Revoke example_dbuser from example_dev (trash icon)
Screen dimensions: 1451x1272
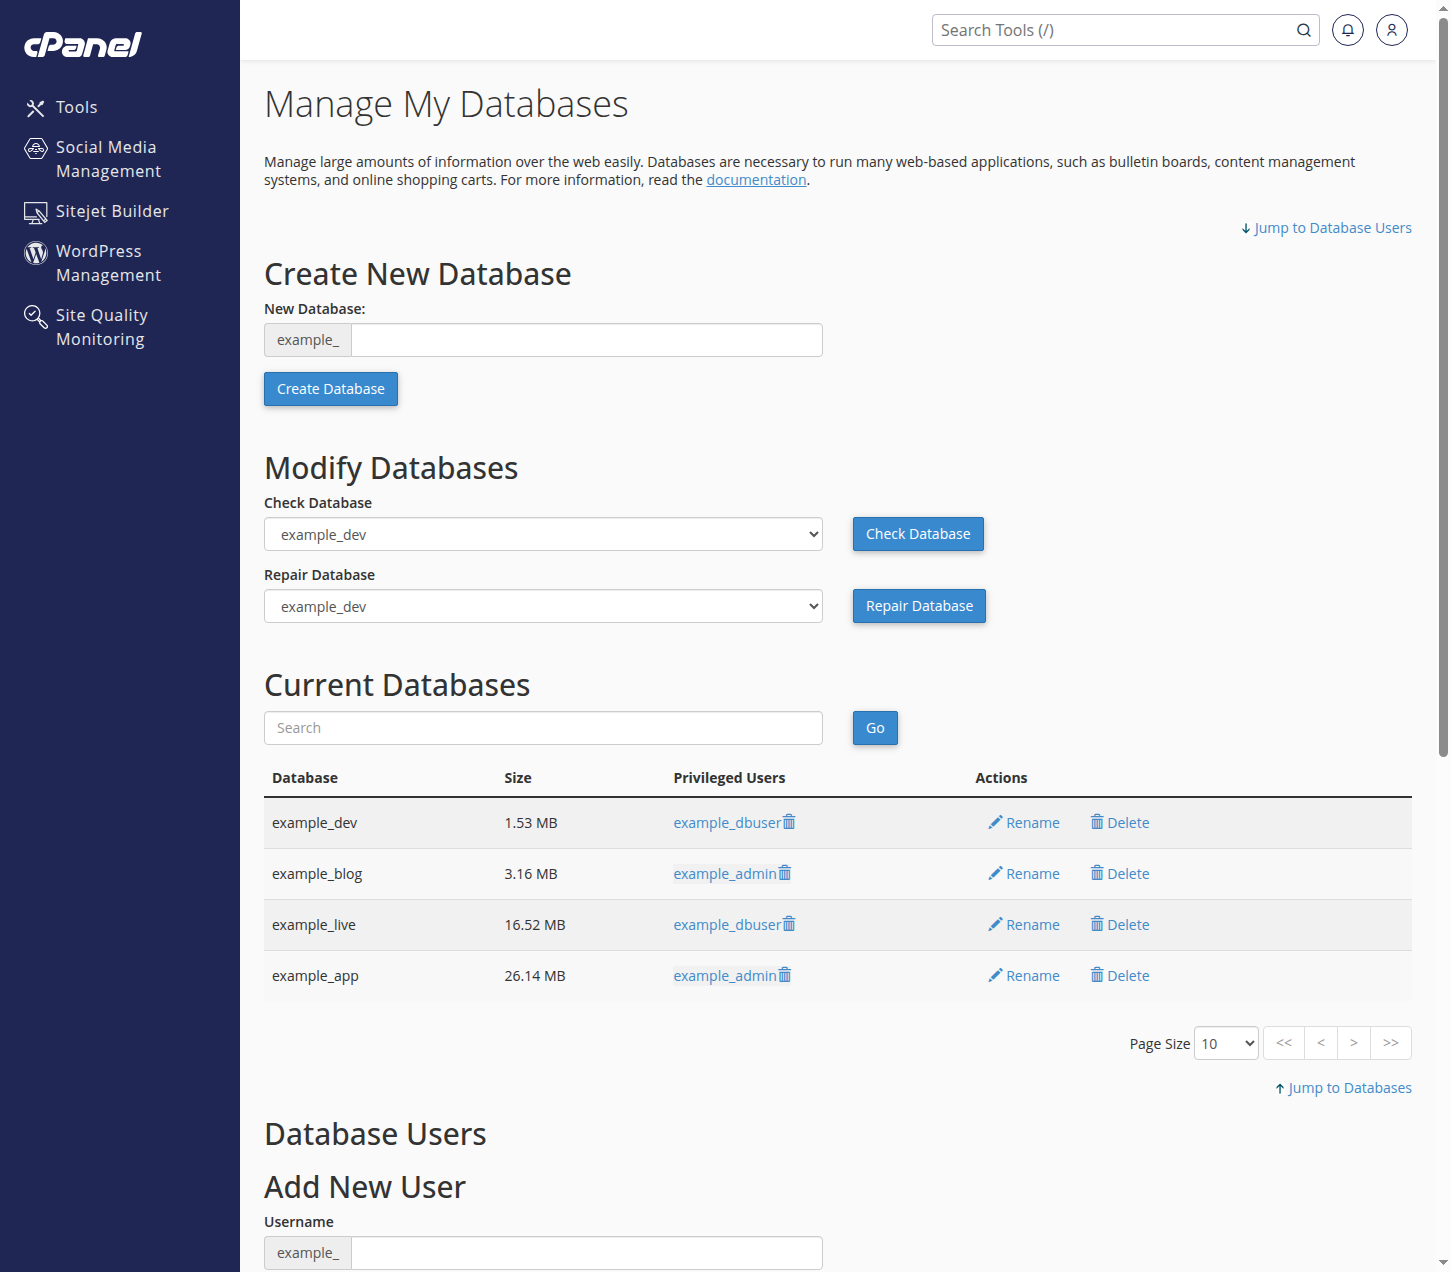point(789,822)
